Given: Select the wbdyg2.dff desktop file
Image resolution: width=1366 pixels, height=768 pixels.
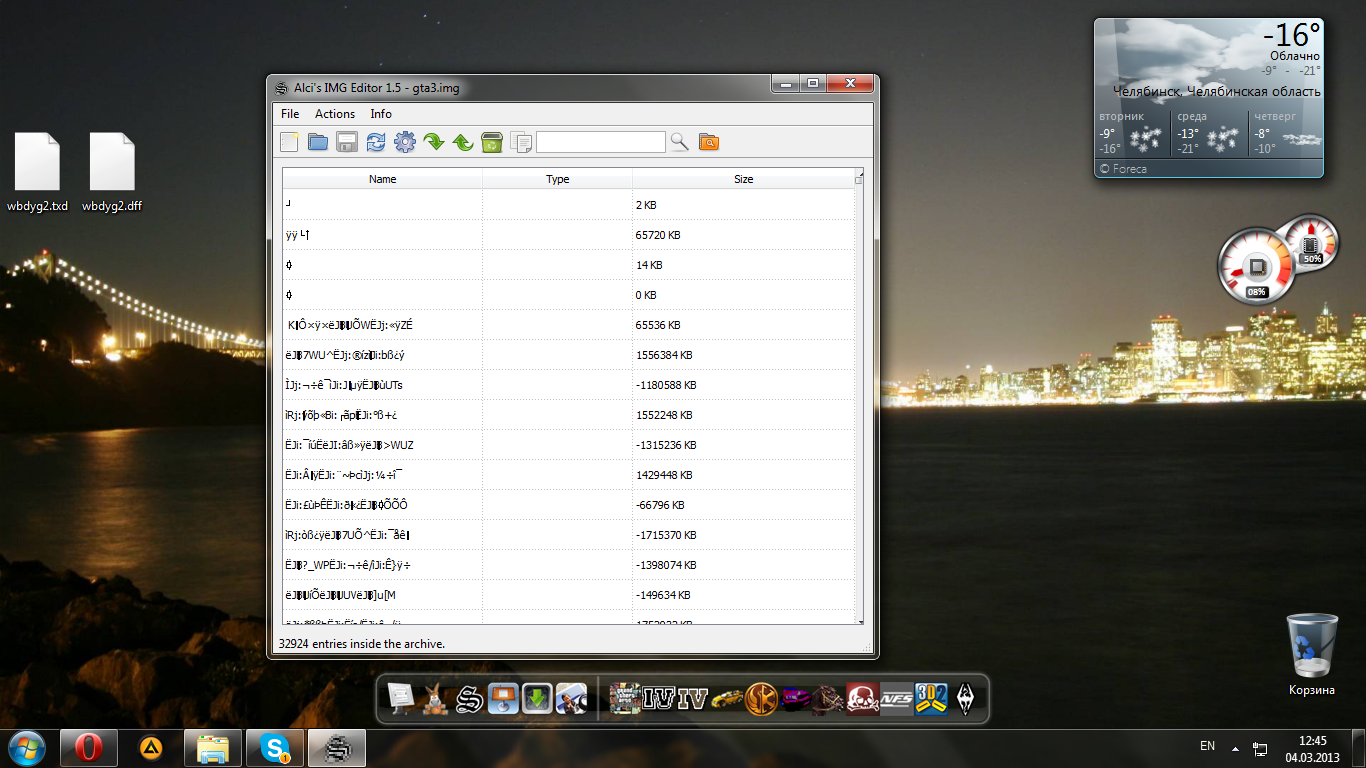Looking at the screenshot, I should pos(112,172).
